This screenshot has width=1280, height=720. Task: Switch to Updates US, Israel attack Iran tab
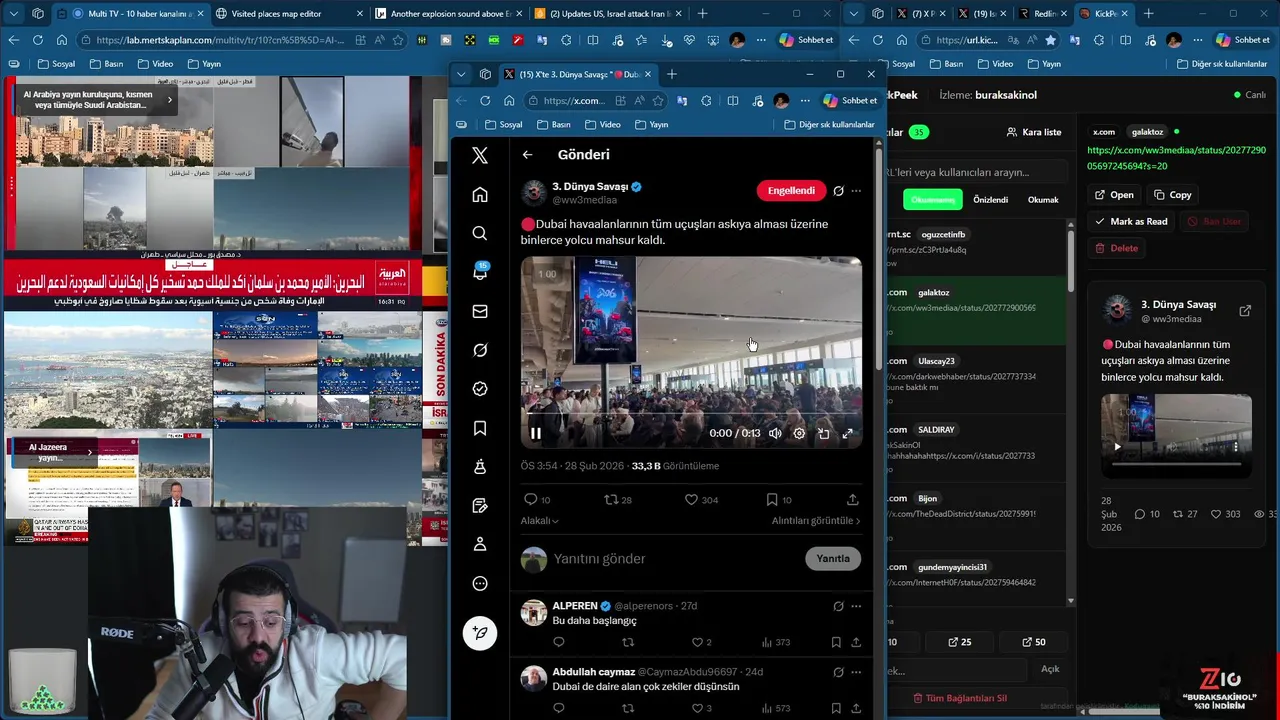pos(608,14)
